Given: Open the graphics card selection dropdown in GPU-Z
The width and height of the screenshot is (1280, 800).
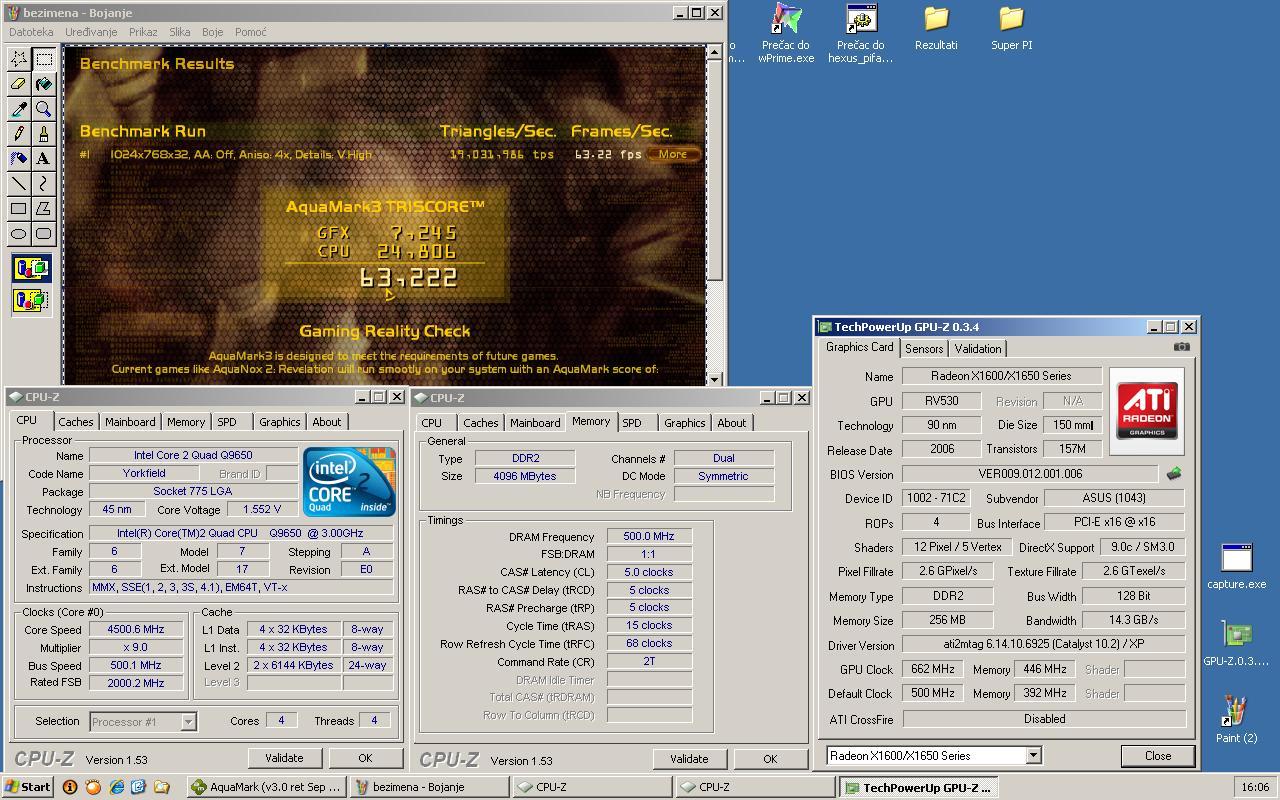Looking at the screenshot, I should click(x=1034, y=756).
